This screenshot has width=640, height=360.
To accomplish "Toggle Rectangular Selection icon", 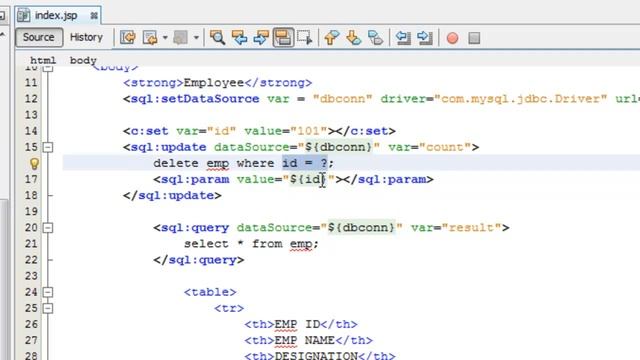I will coord(304,38).
